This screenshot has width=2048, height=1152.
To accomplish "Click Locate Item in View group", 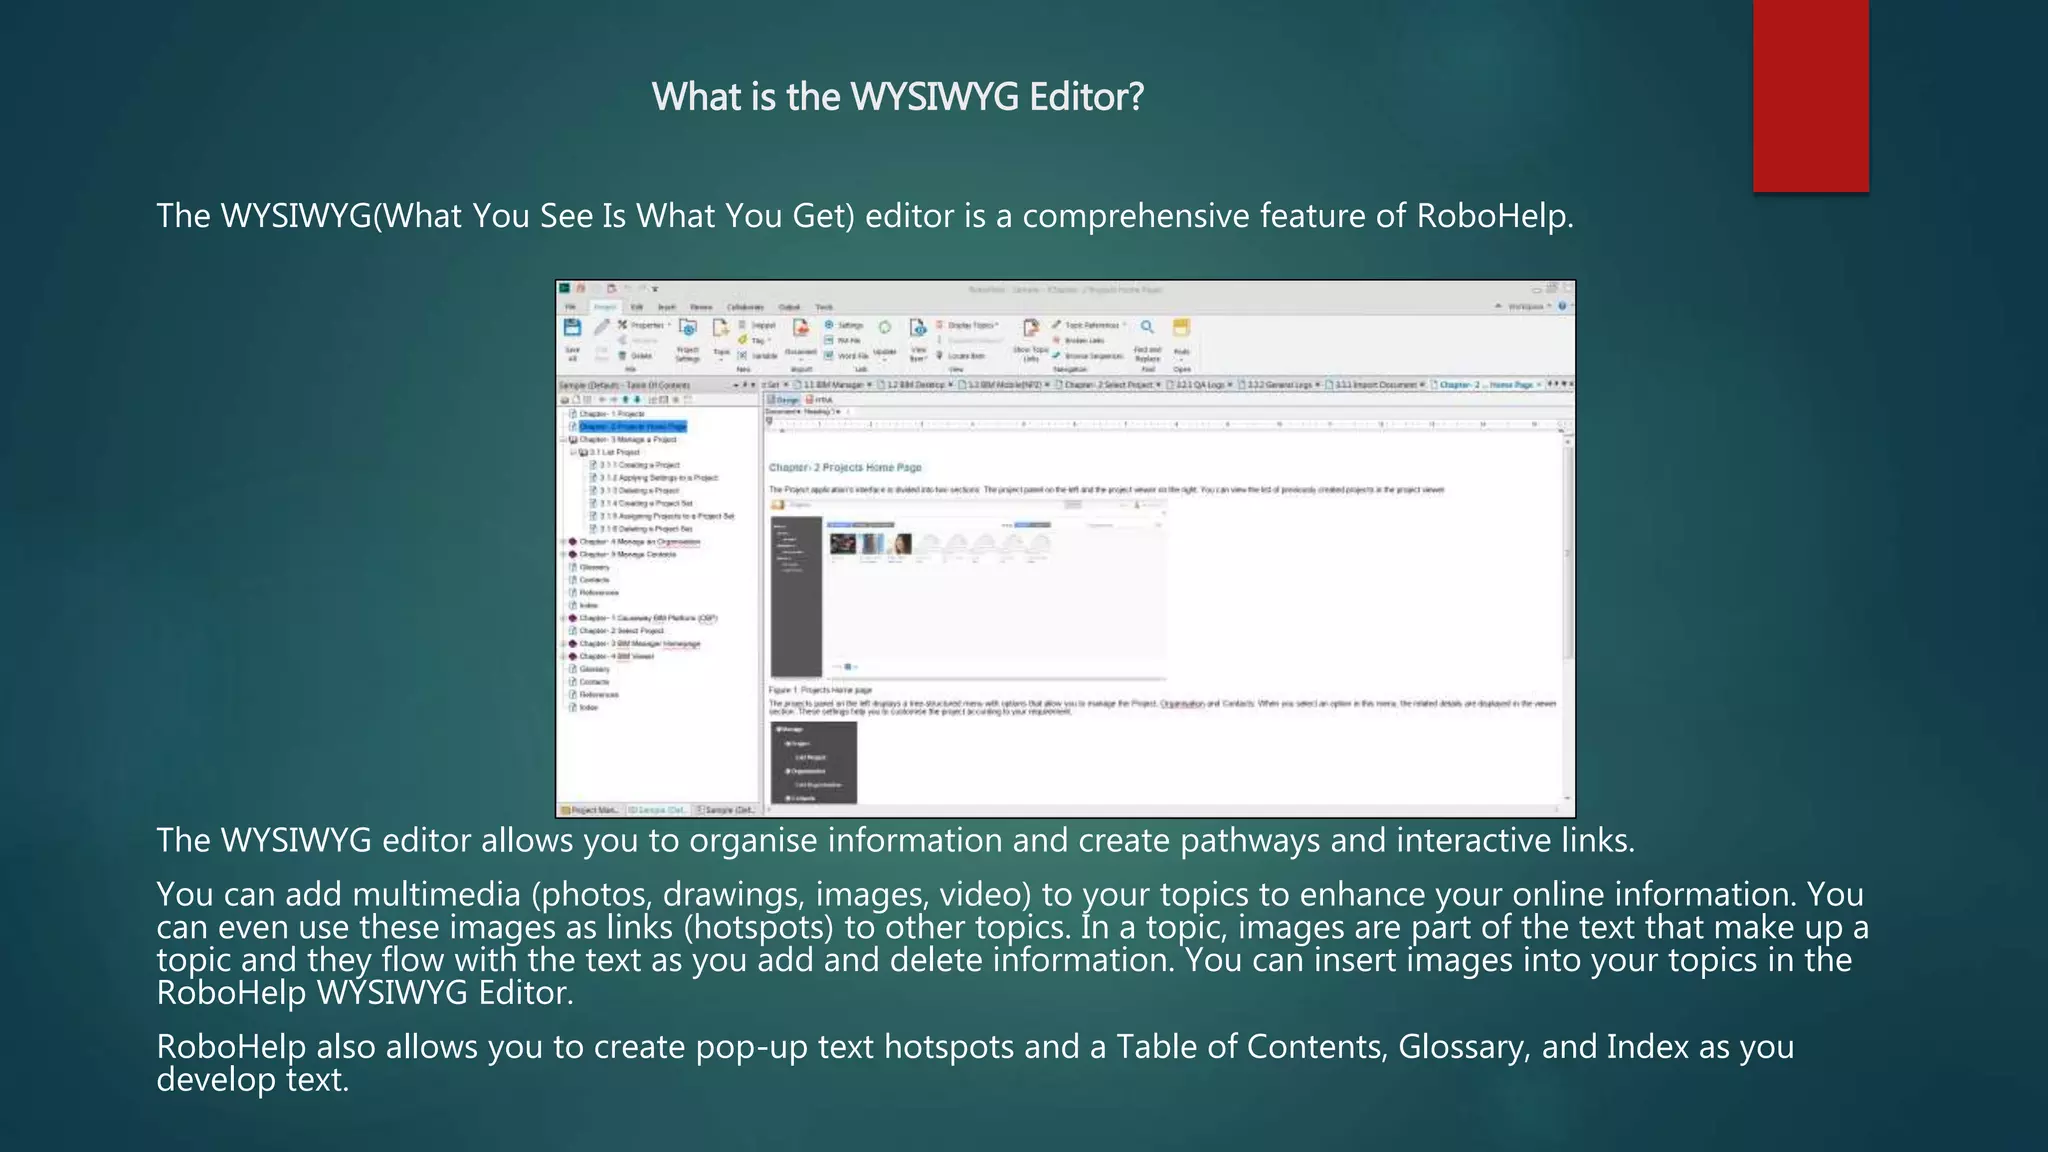I will tap(961, 355).
